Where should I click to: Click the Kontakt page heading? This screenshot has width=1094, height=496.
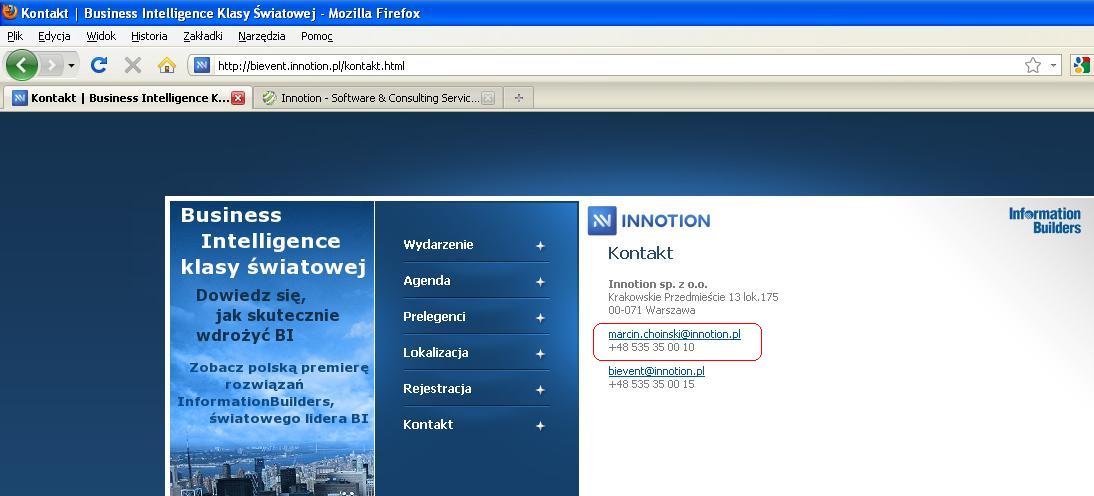coord(640,253)
